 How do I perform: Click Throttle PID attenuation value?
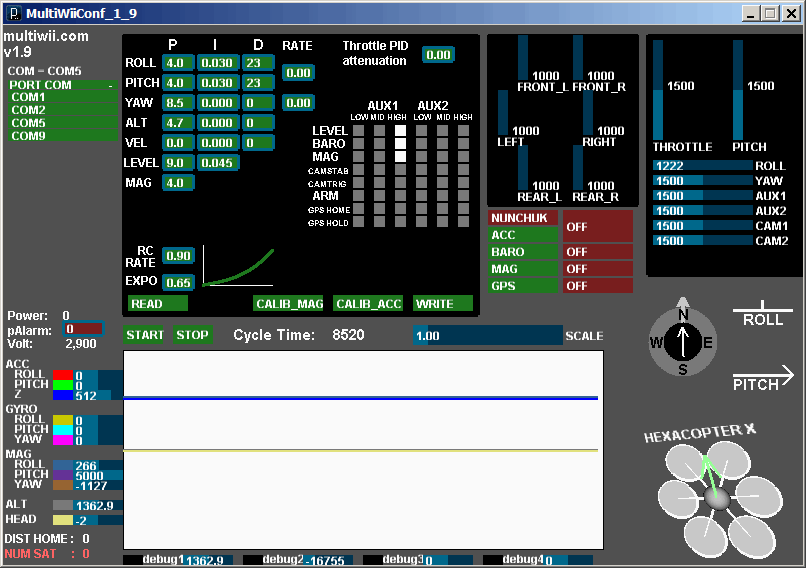438,54
